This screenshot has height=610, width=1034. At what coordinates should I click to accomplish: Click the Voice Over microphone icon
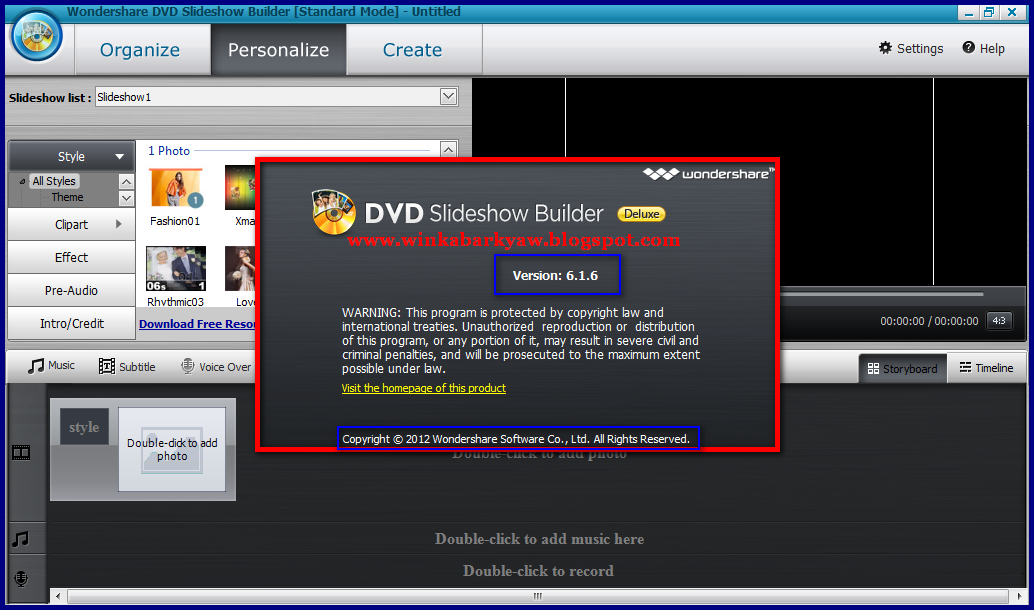[188, 366]
